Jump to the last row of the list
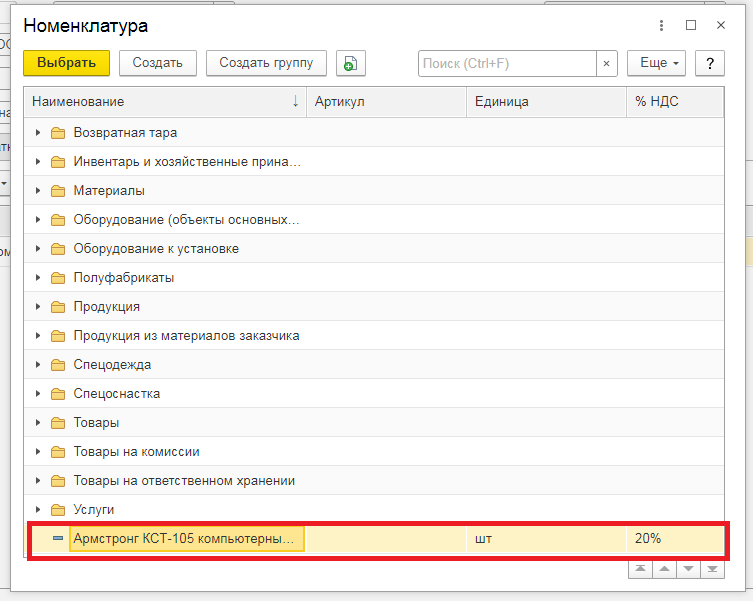This screenshot has width=753, height=601. point(712,569)
